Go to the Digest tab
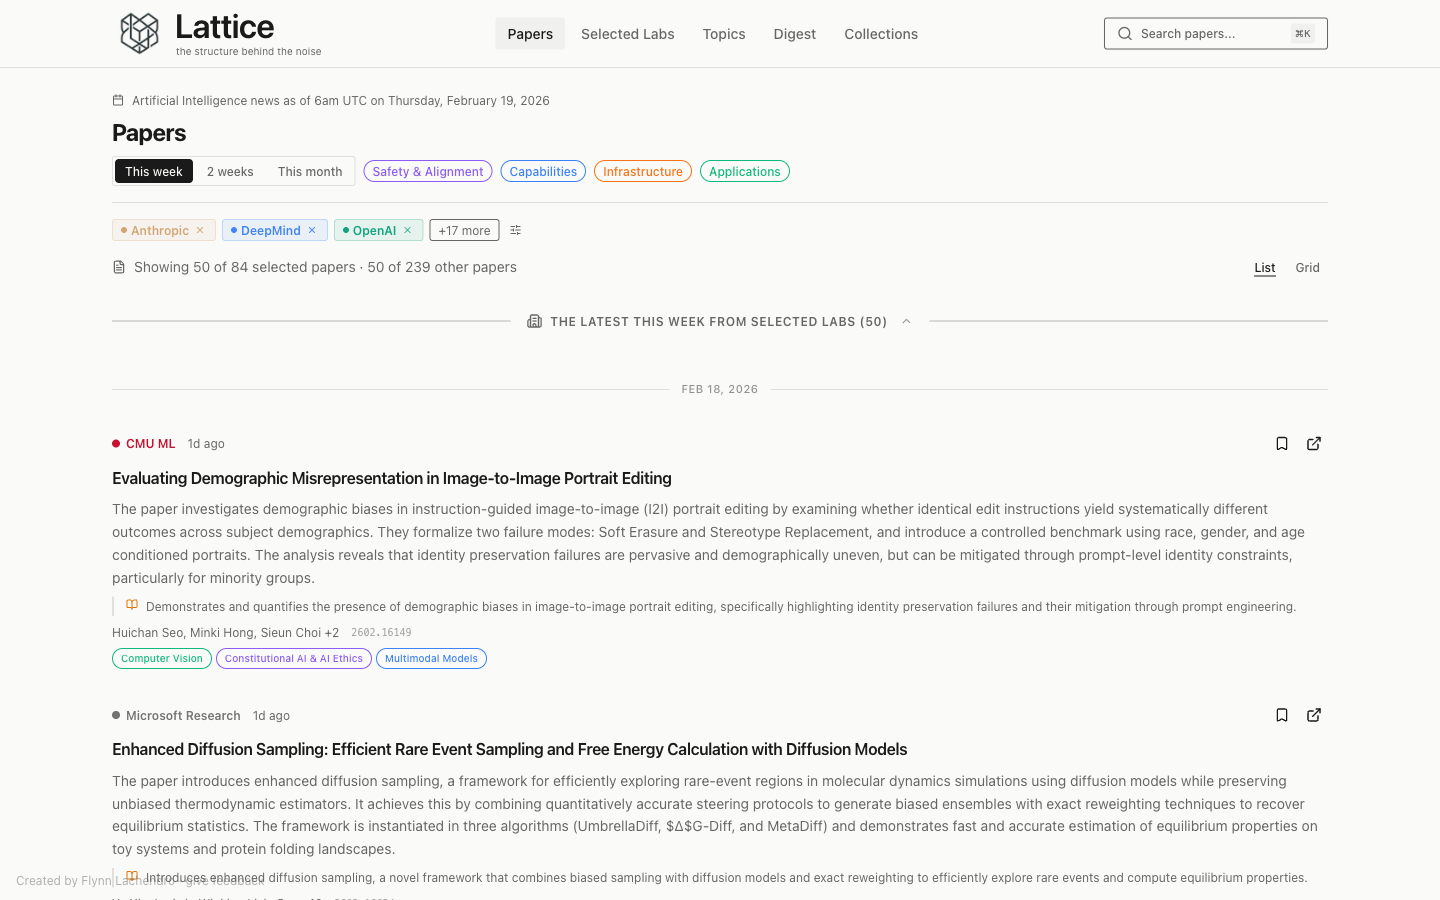The image size is (1440, 900). click(794, 34)
